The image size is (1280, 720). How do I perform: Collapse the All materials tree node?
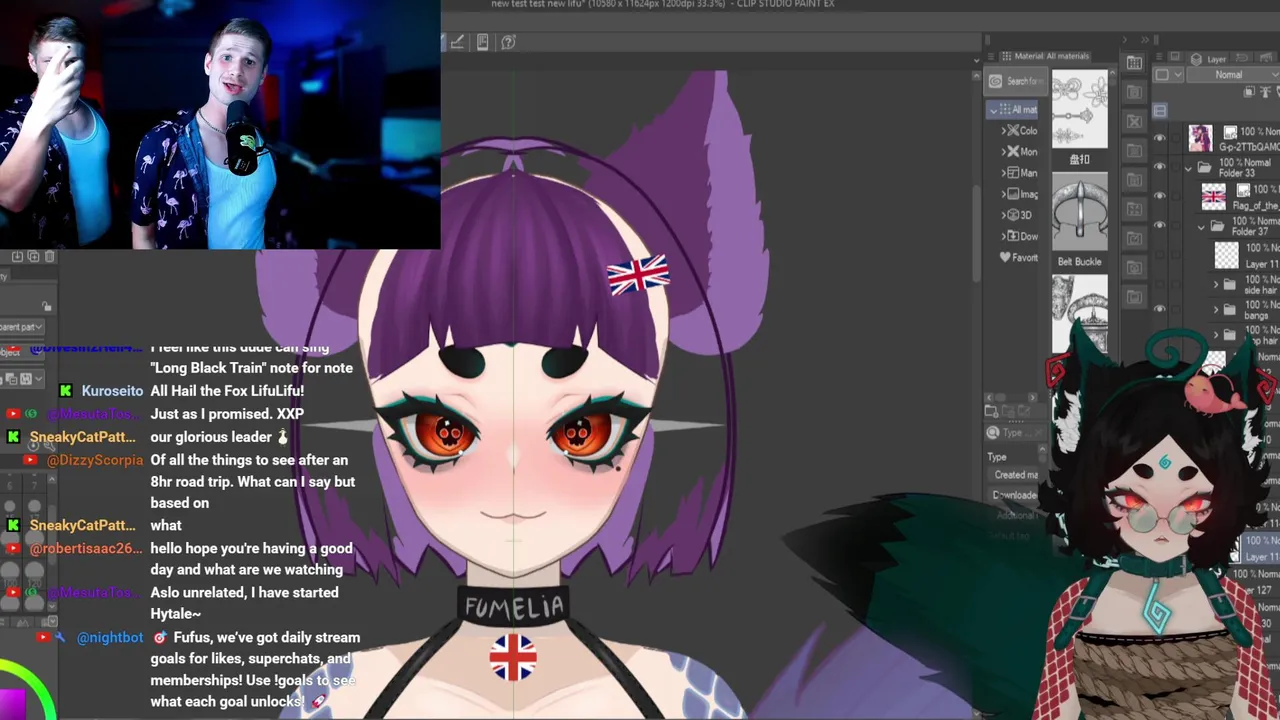click(x=993, y=109)
